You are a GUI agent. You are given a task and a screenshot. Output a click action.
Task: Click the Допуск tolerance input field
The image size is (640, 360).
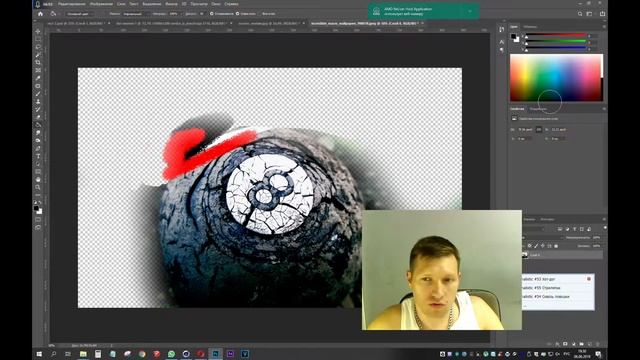pos(202,13)
